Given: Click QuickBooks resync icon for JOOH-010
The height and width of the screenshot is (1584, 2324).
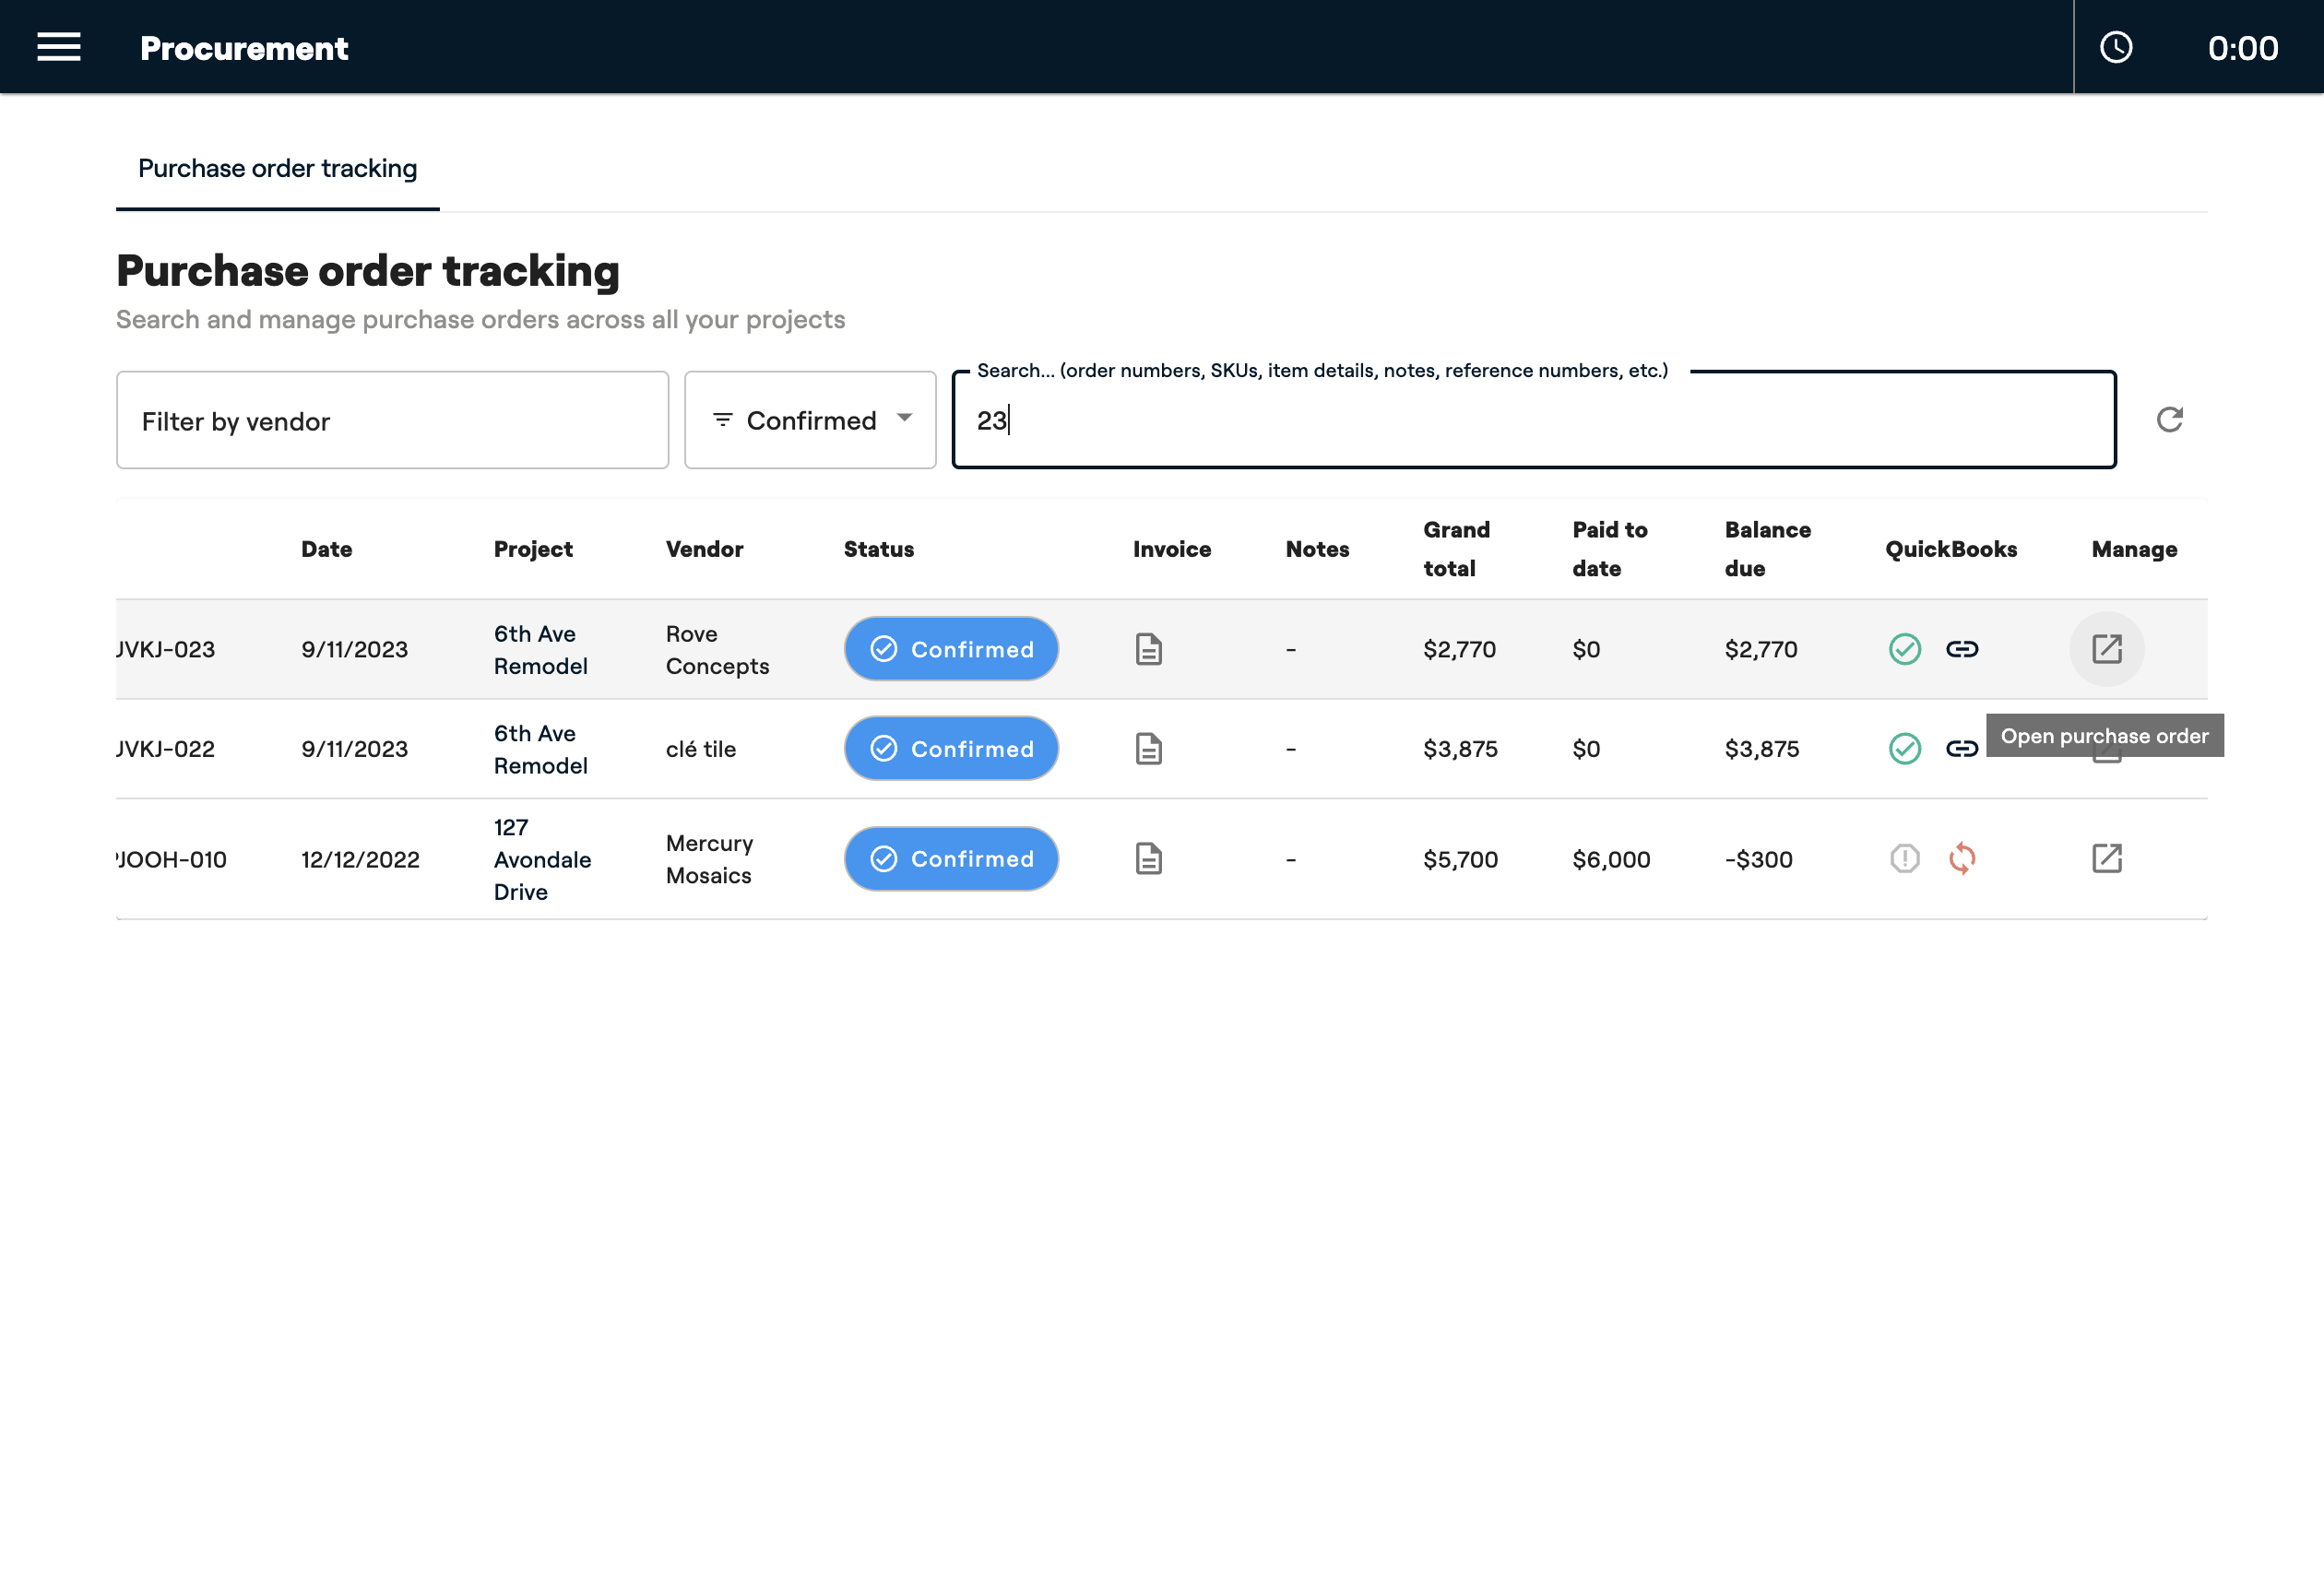Looking at the screenshot, I should (x=1962, y=859).
